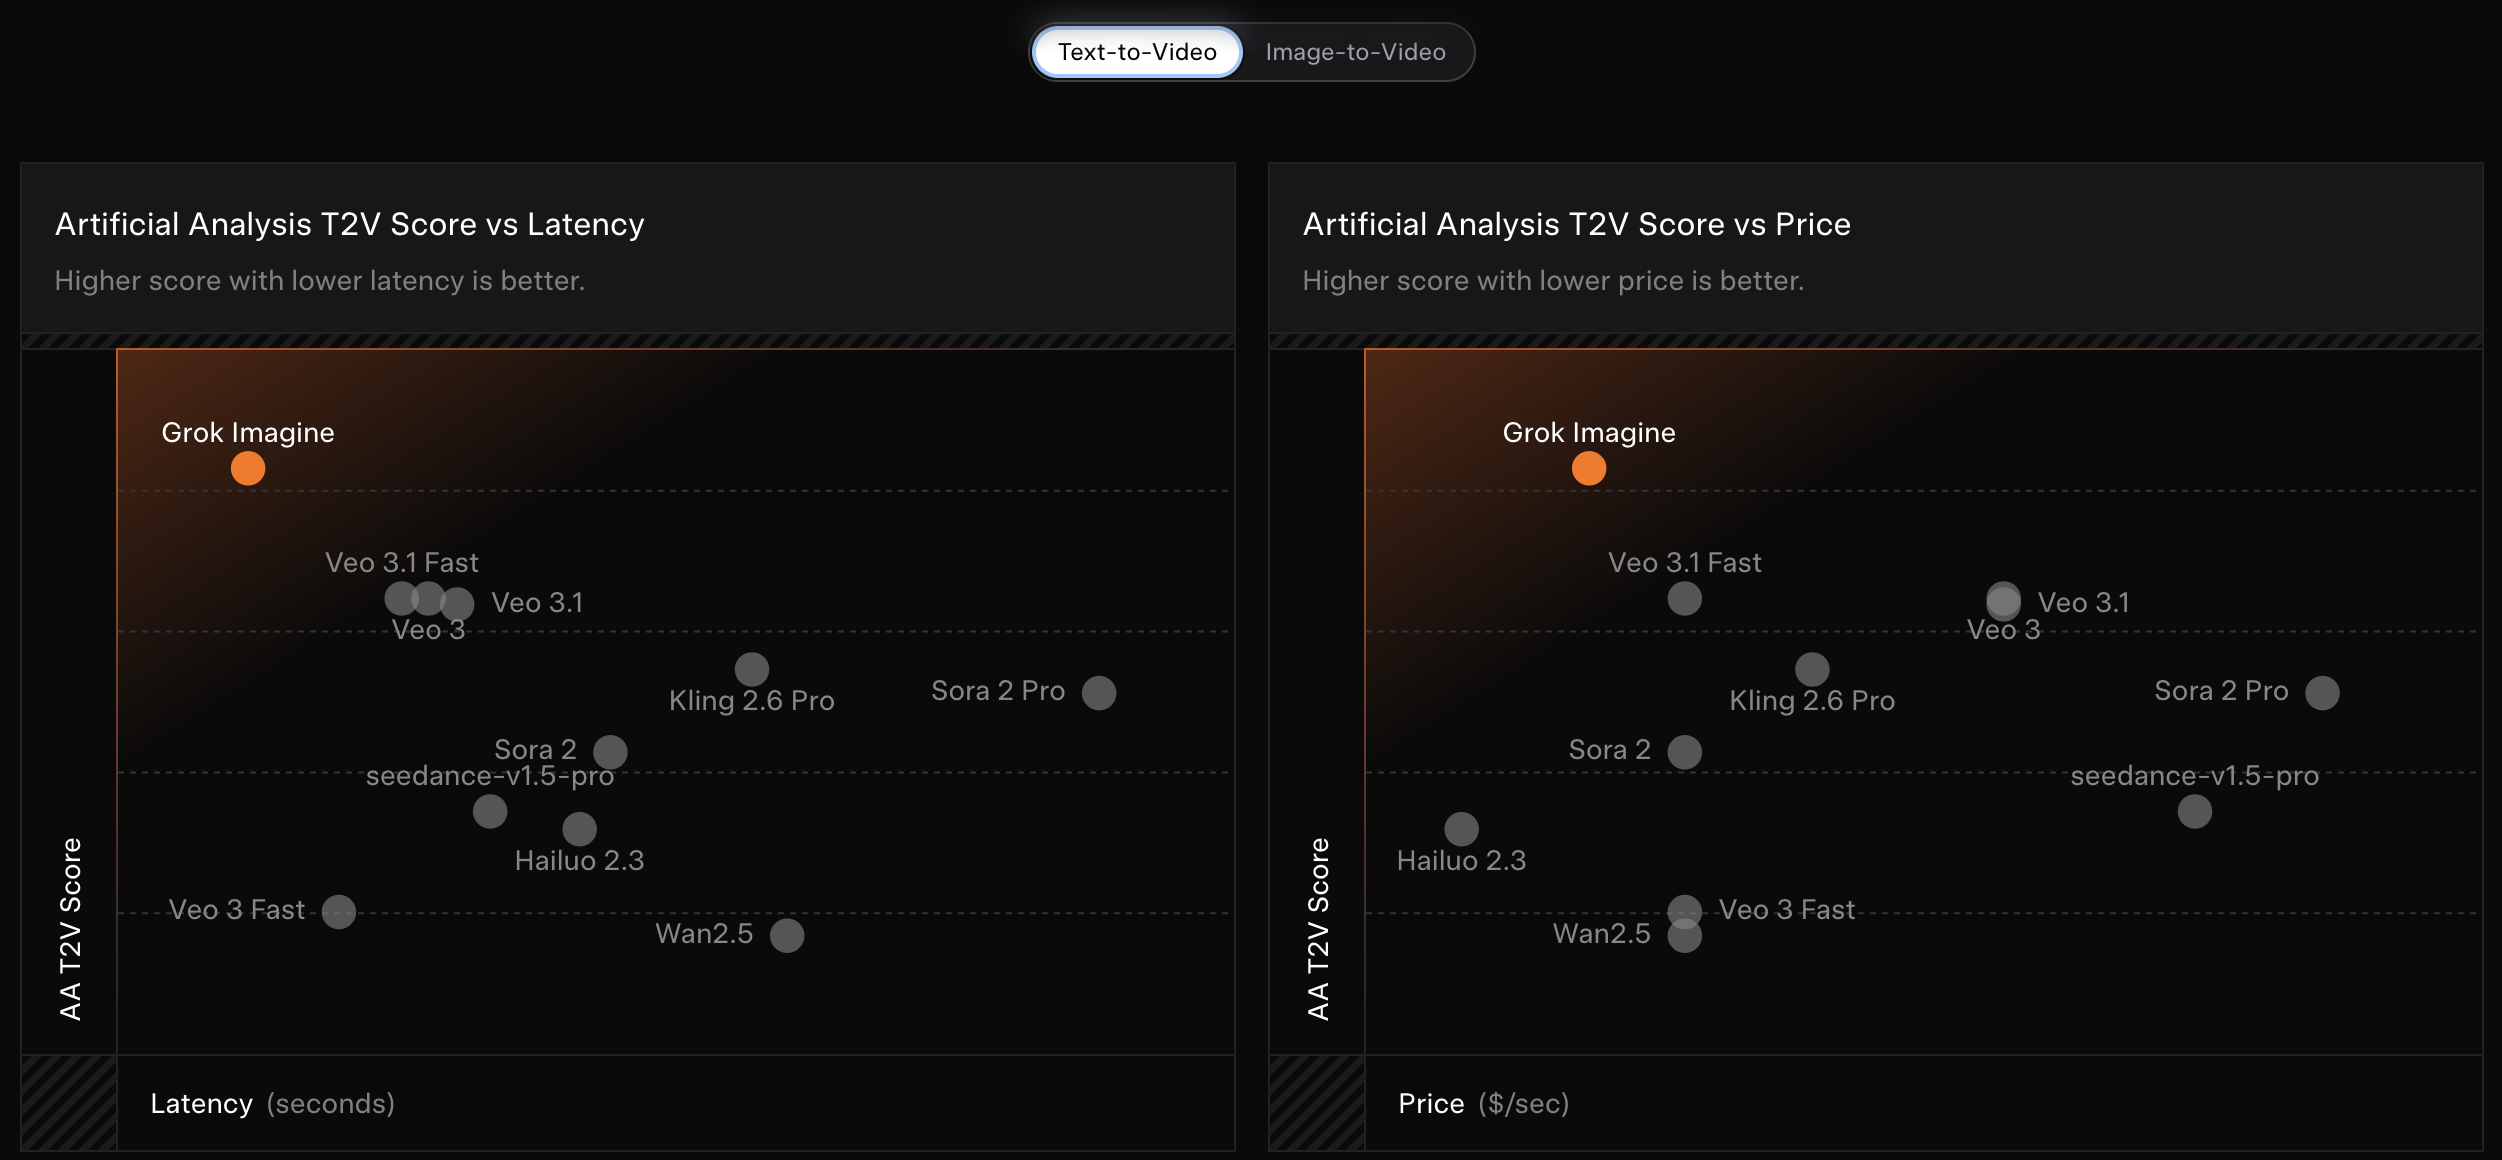
Task: Click Veo 3 Fast dot in Latency chart
Action: click(339, 911)
